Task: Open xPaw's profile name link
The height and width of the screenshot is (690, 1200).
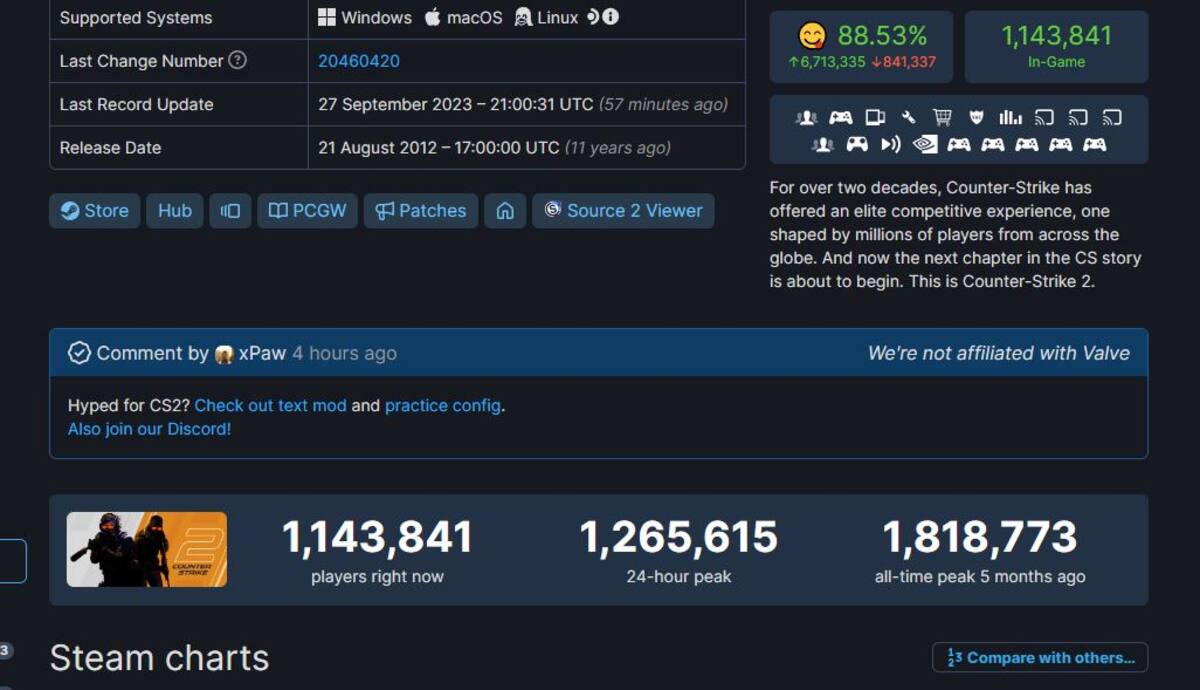Action: tap(262, 353)
